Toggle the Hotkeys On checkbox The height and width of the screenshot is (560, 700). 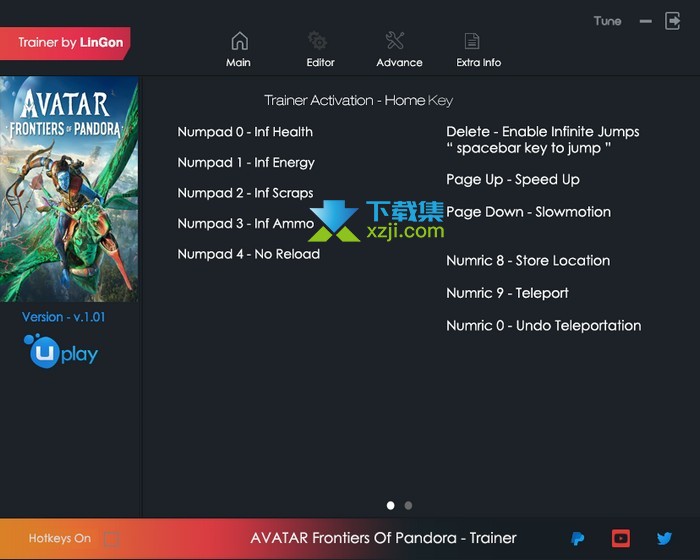[x=111, y=539]
